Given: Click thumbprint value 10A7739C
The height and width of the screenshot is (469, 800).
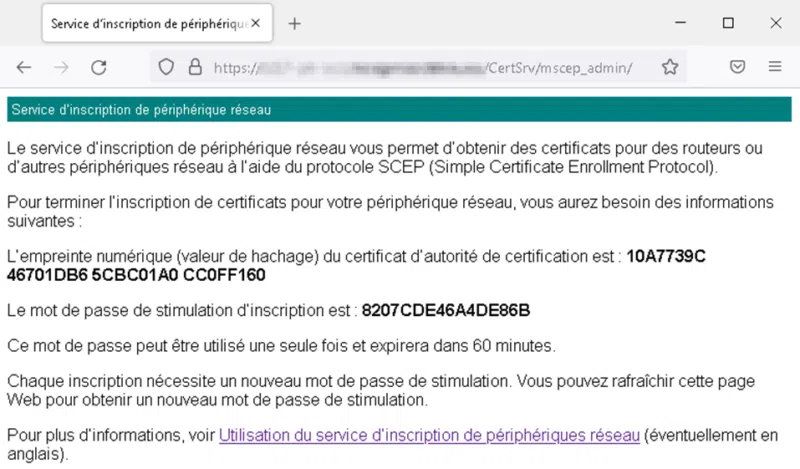Looking at the screenshot, I should point(666,256).
